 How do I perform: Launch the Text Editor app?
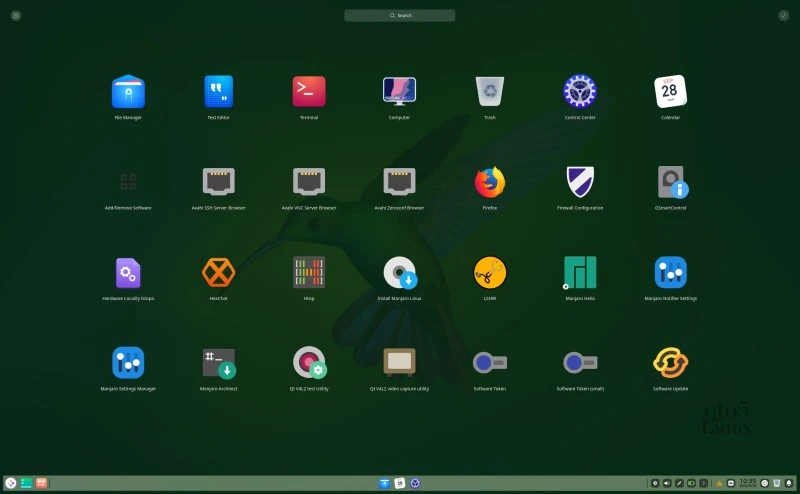pyautogui.click(x=218, y=92)
